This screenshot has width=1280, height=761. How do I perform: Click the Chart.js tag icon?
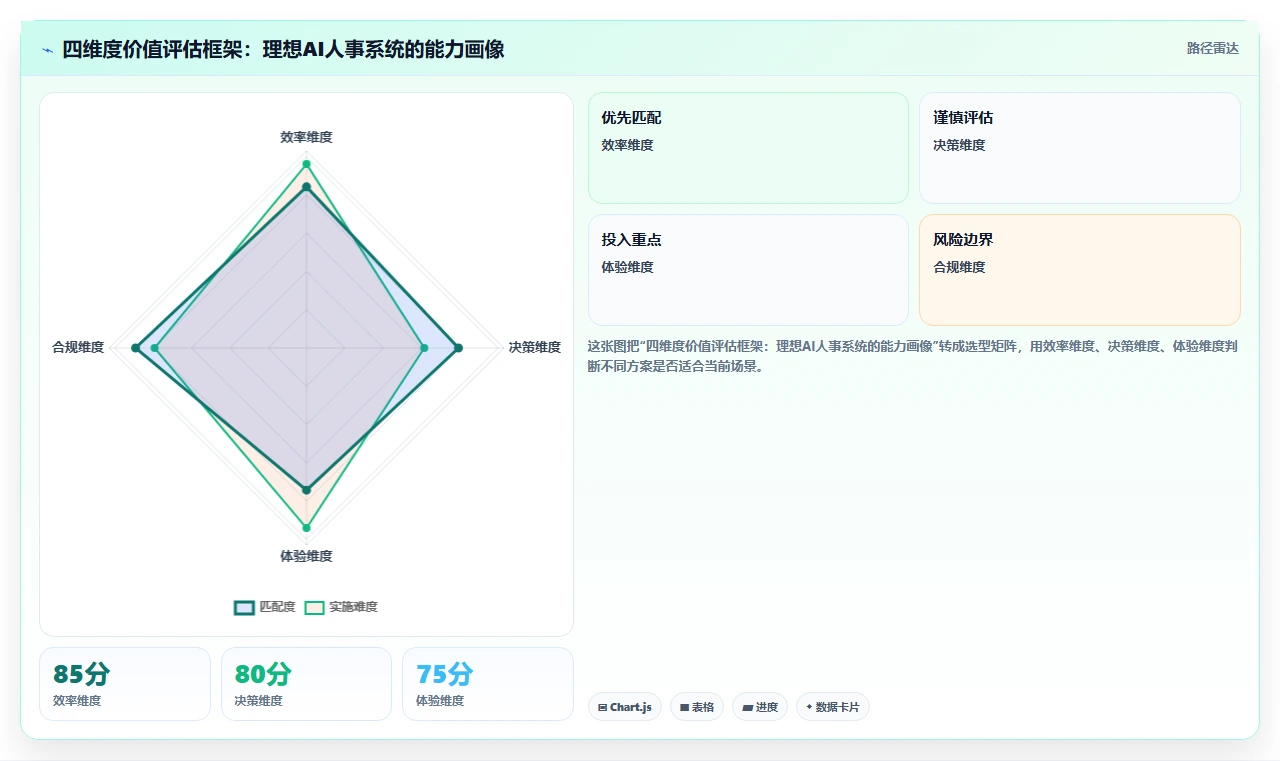602,707
